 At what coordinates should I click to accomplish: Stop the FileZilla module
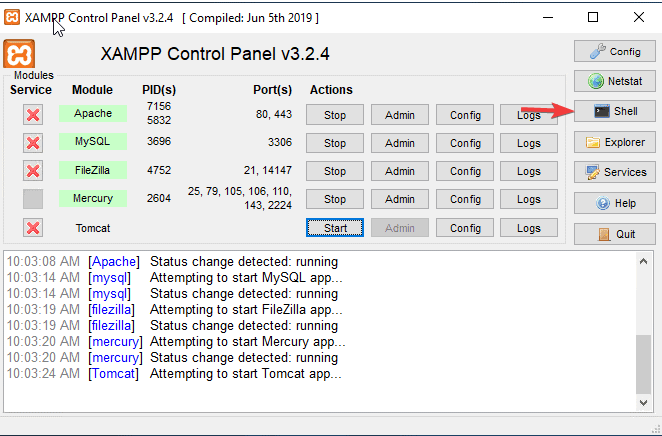tap(335, 171)
